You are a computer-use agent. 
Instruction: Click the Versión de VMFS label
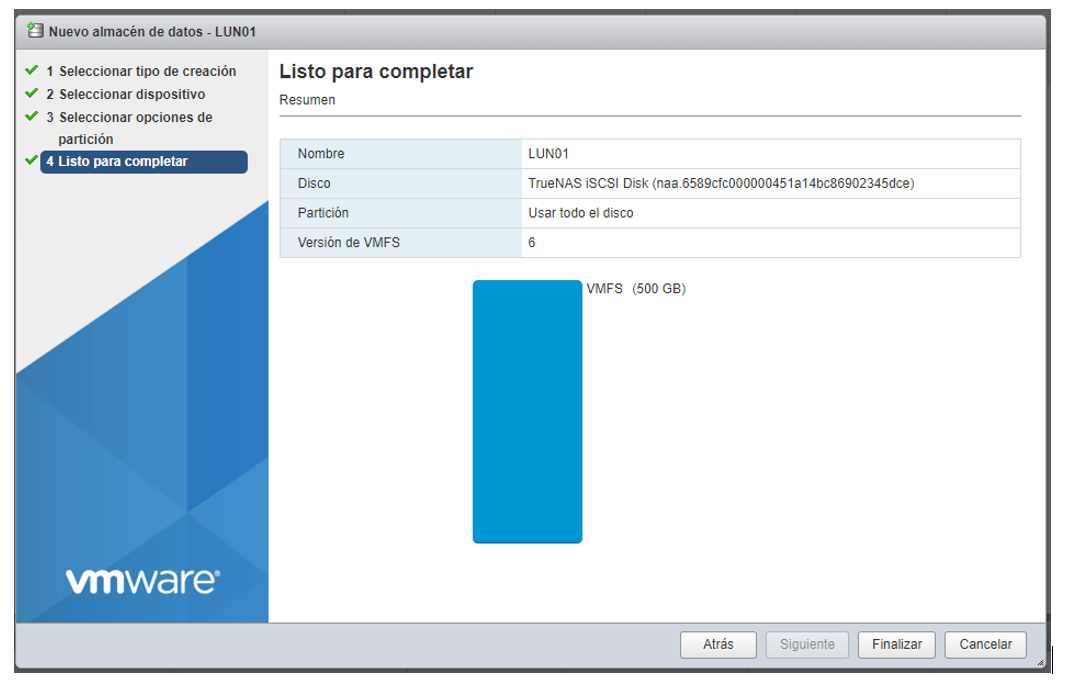tap(348, 242)
